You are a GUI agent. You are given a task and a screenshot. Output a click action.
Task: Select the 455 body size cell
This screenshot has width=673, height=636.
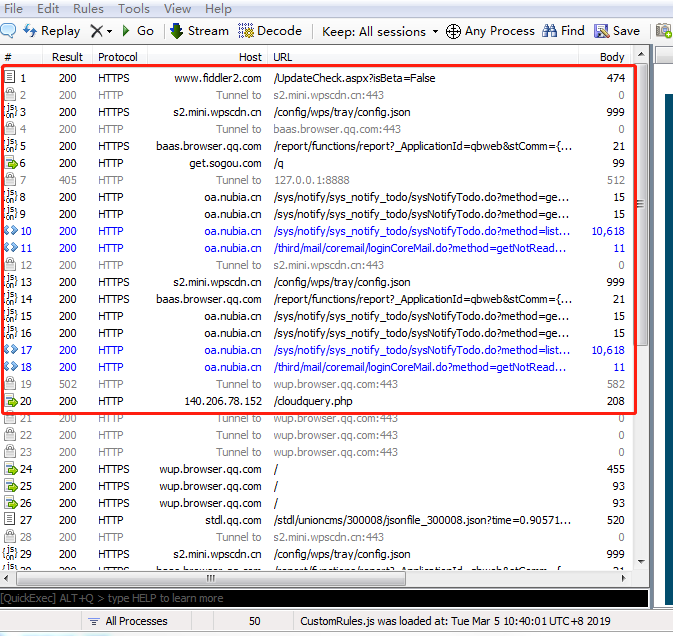point(616,469)
